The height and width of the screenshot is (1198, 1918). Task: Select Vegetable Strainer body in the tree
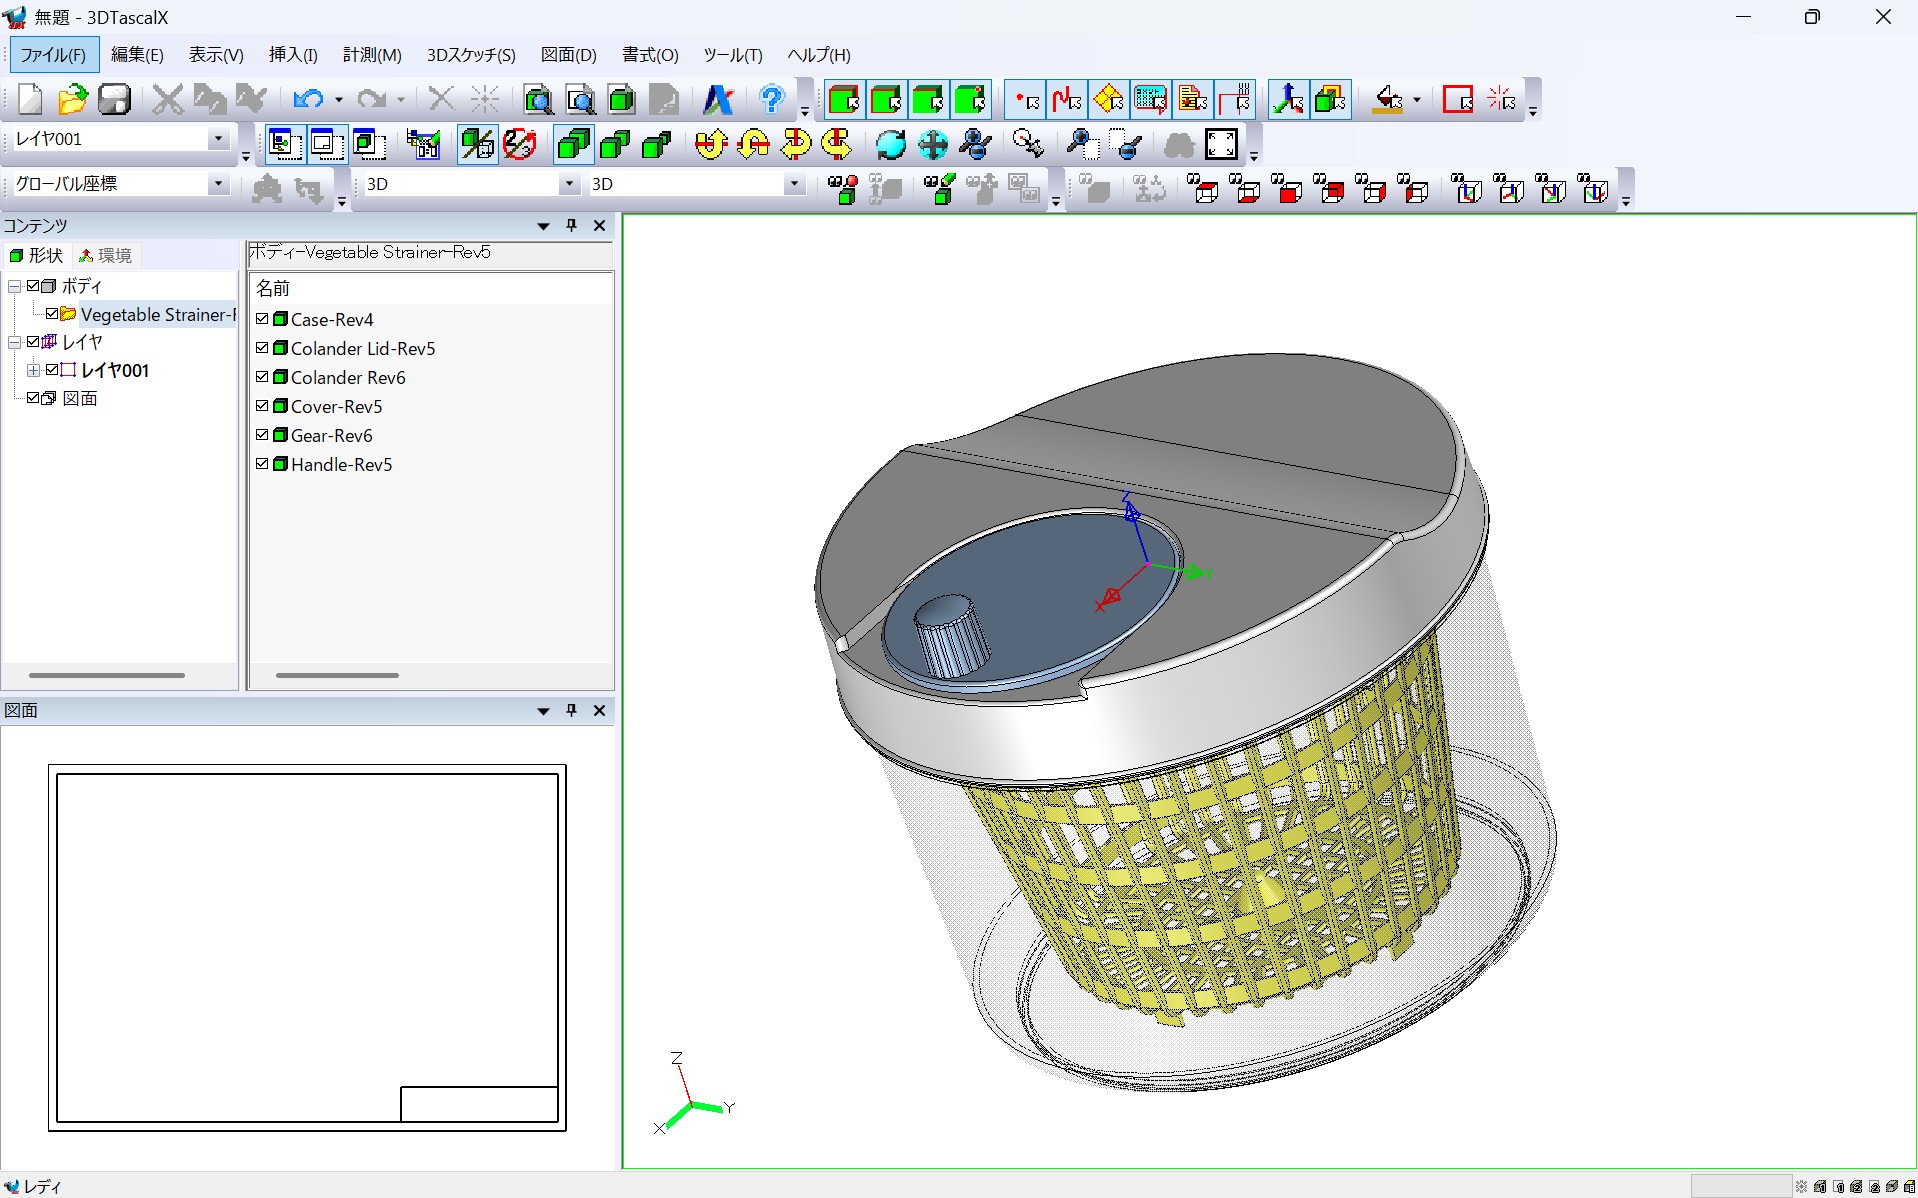(156, 314)
